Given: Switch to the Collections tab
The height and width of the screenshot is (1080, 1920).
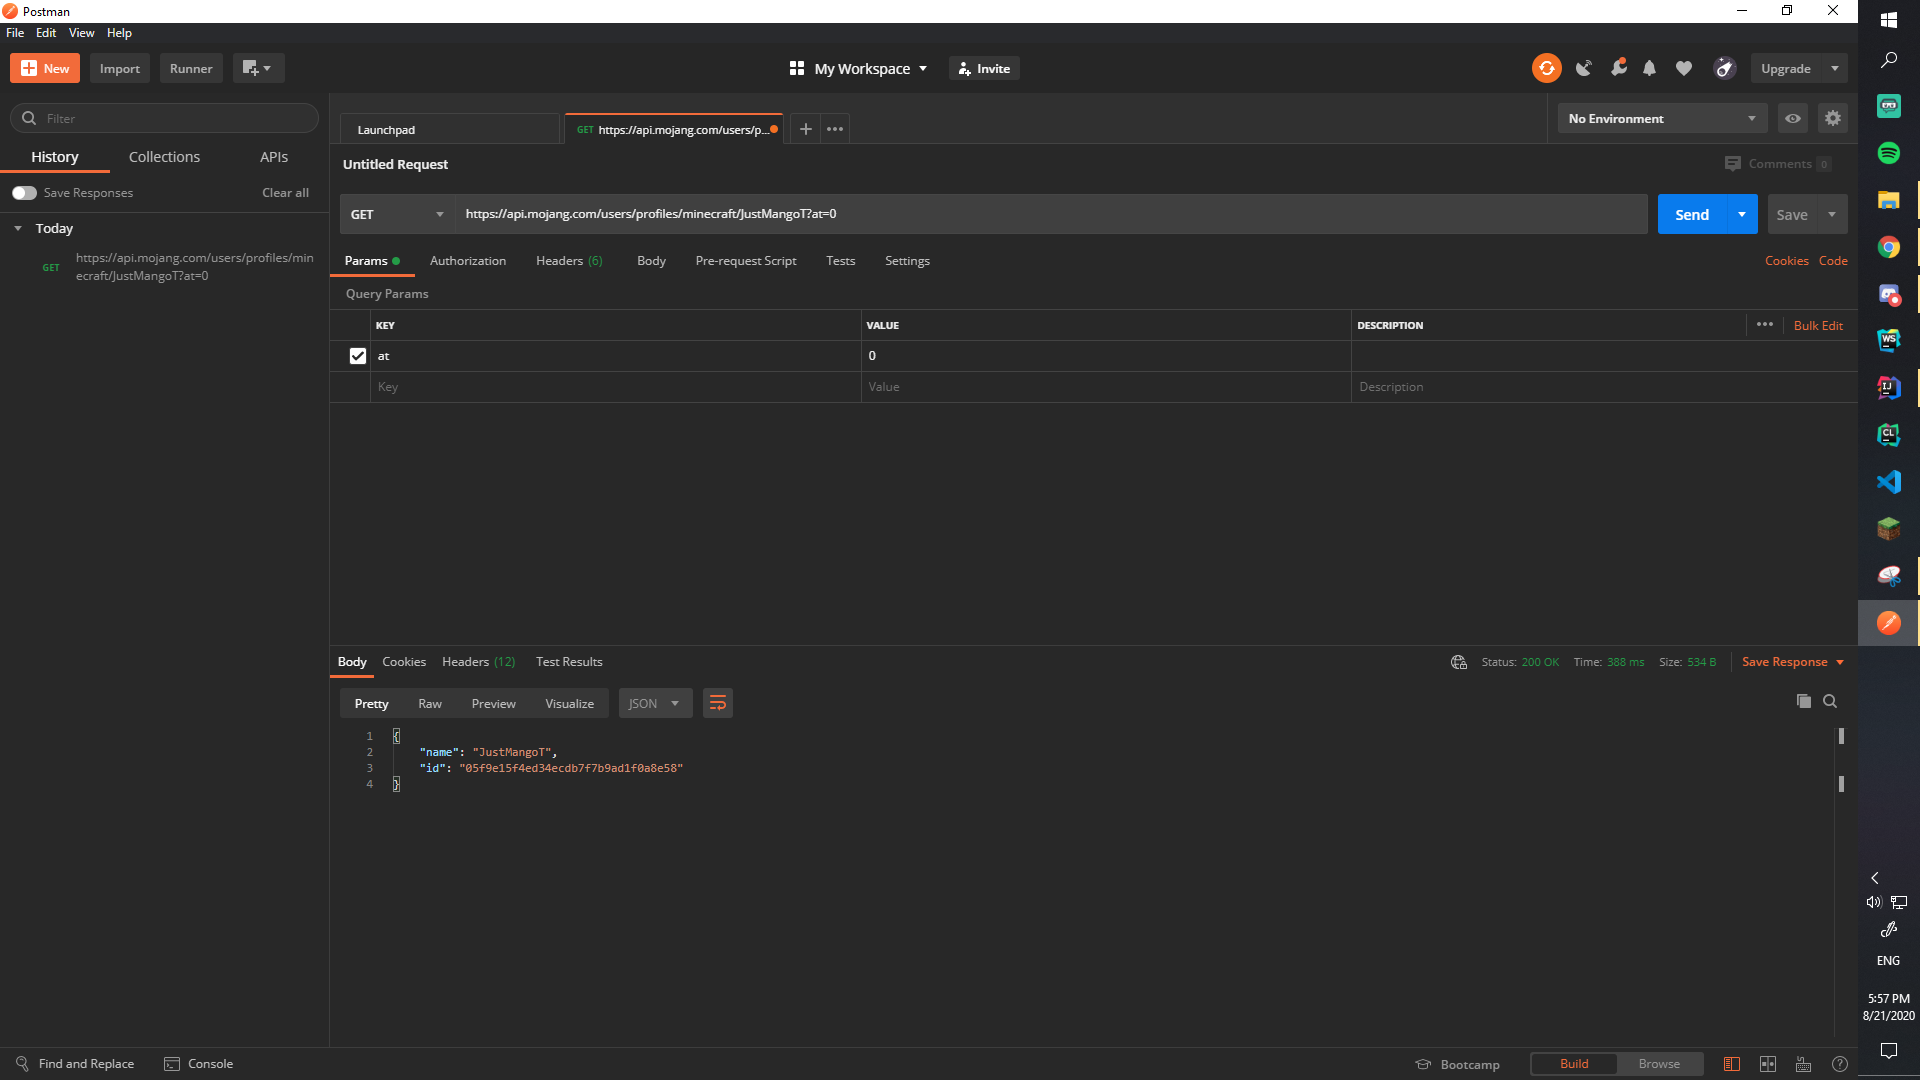Looking at the screenshot, I should (164, 157).
